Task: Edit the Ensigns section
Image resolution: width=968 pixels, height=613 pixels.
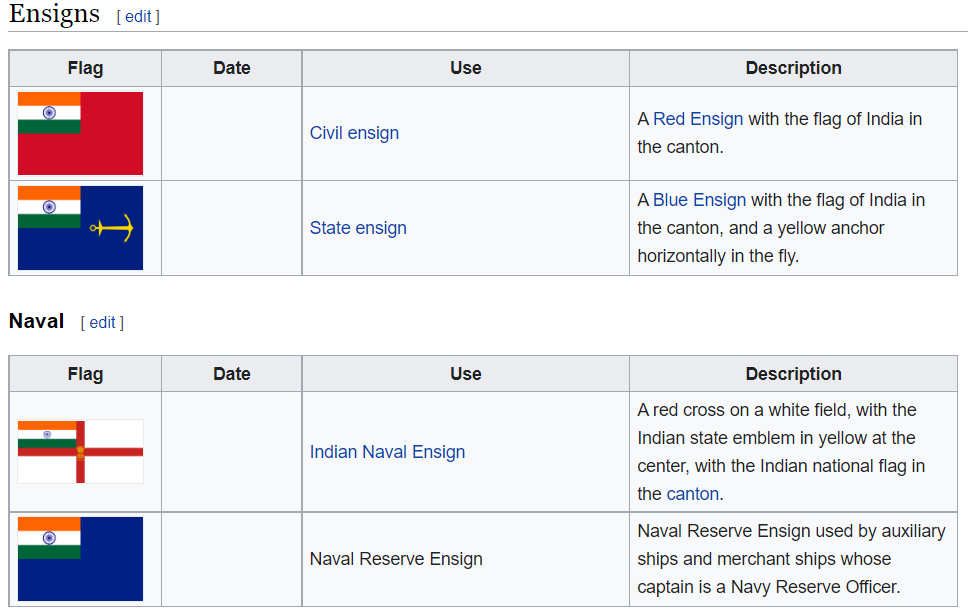Action: coord(138,17)
